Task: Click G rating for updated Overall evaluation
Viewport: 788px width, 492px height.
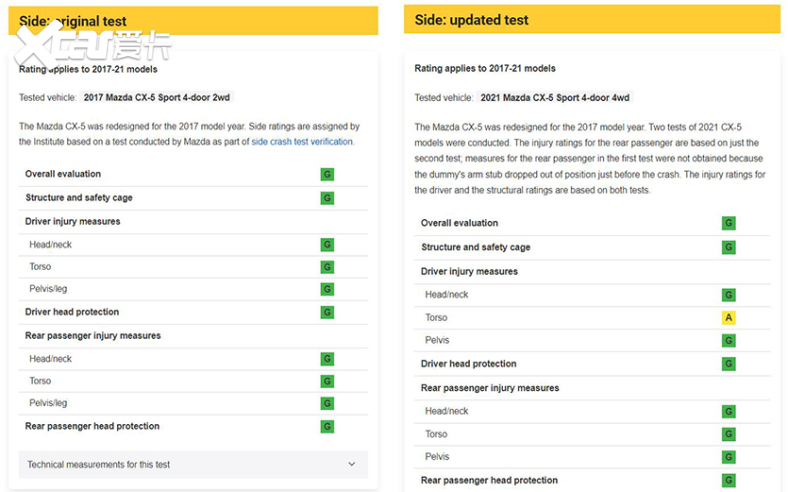Action: point(729,223)
